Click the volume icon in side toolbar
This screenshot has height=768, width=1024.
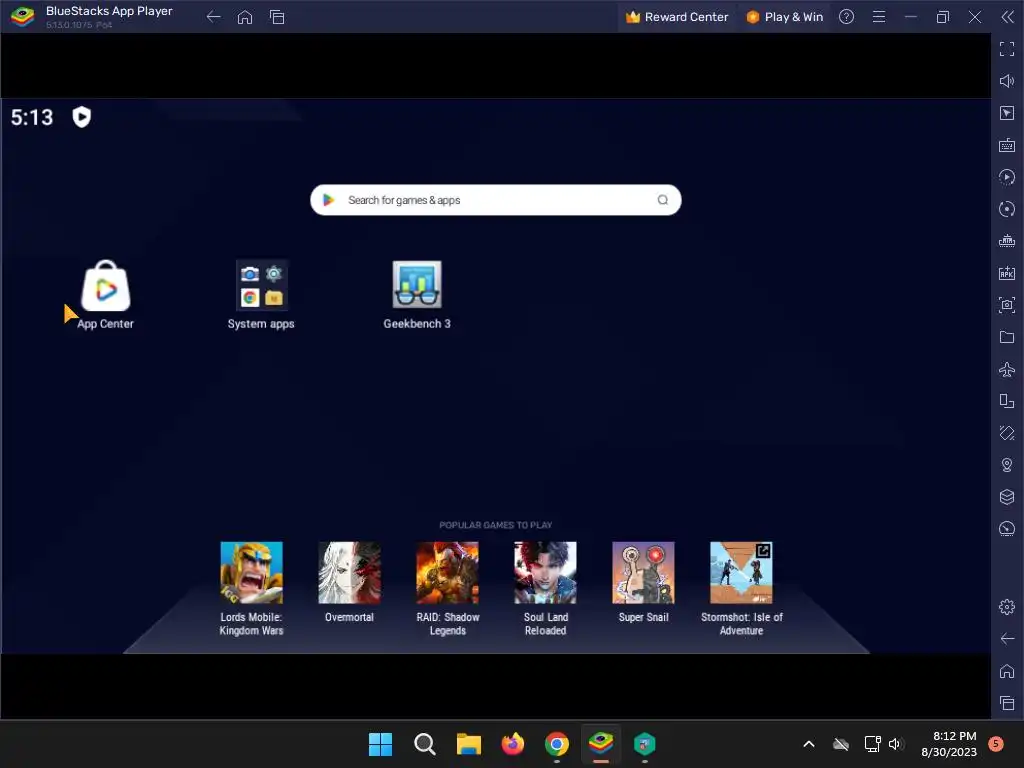(1007, 81)
